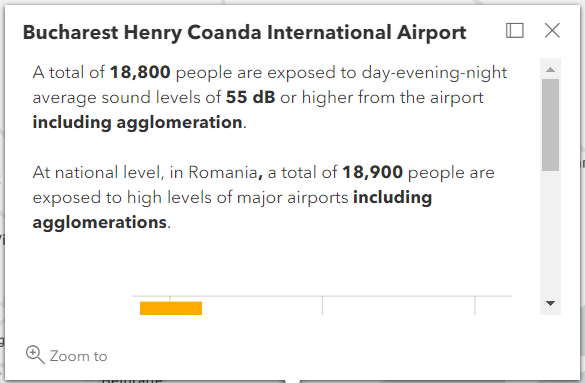Click the middle chart gridline
Image resolution: width=585 pixels, height=383 pixels.
point(322,305)
